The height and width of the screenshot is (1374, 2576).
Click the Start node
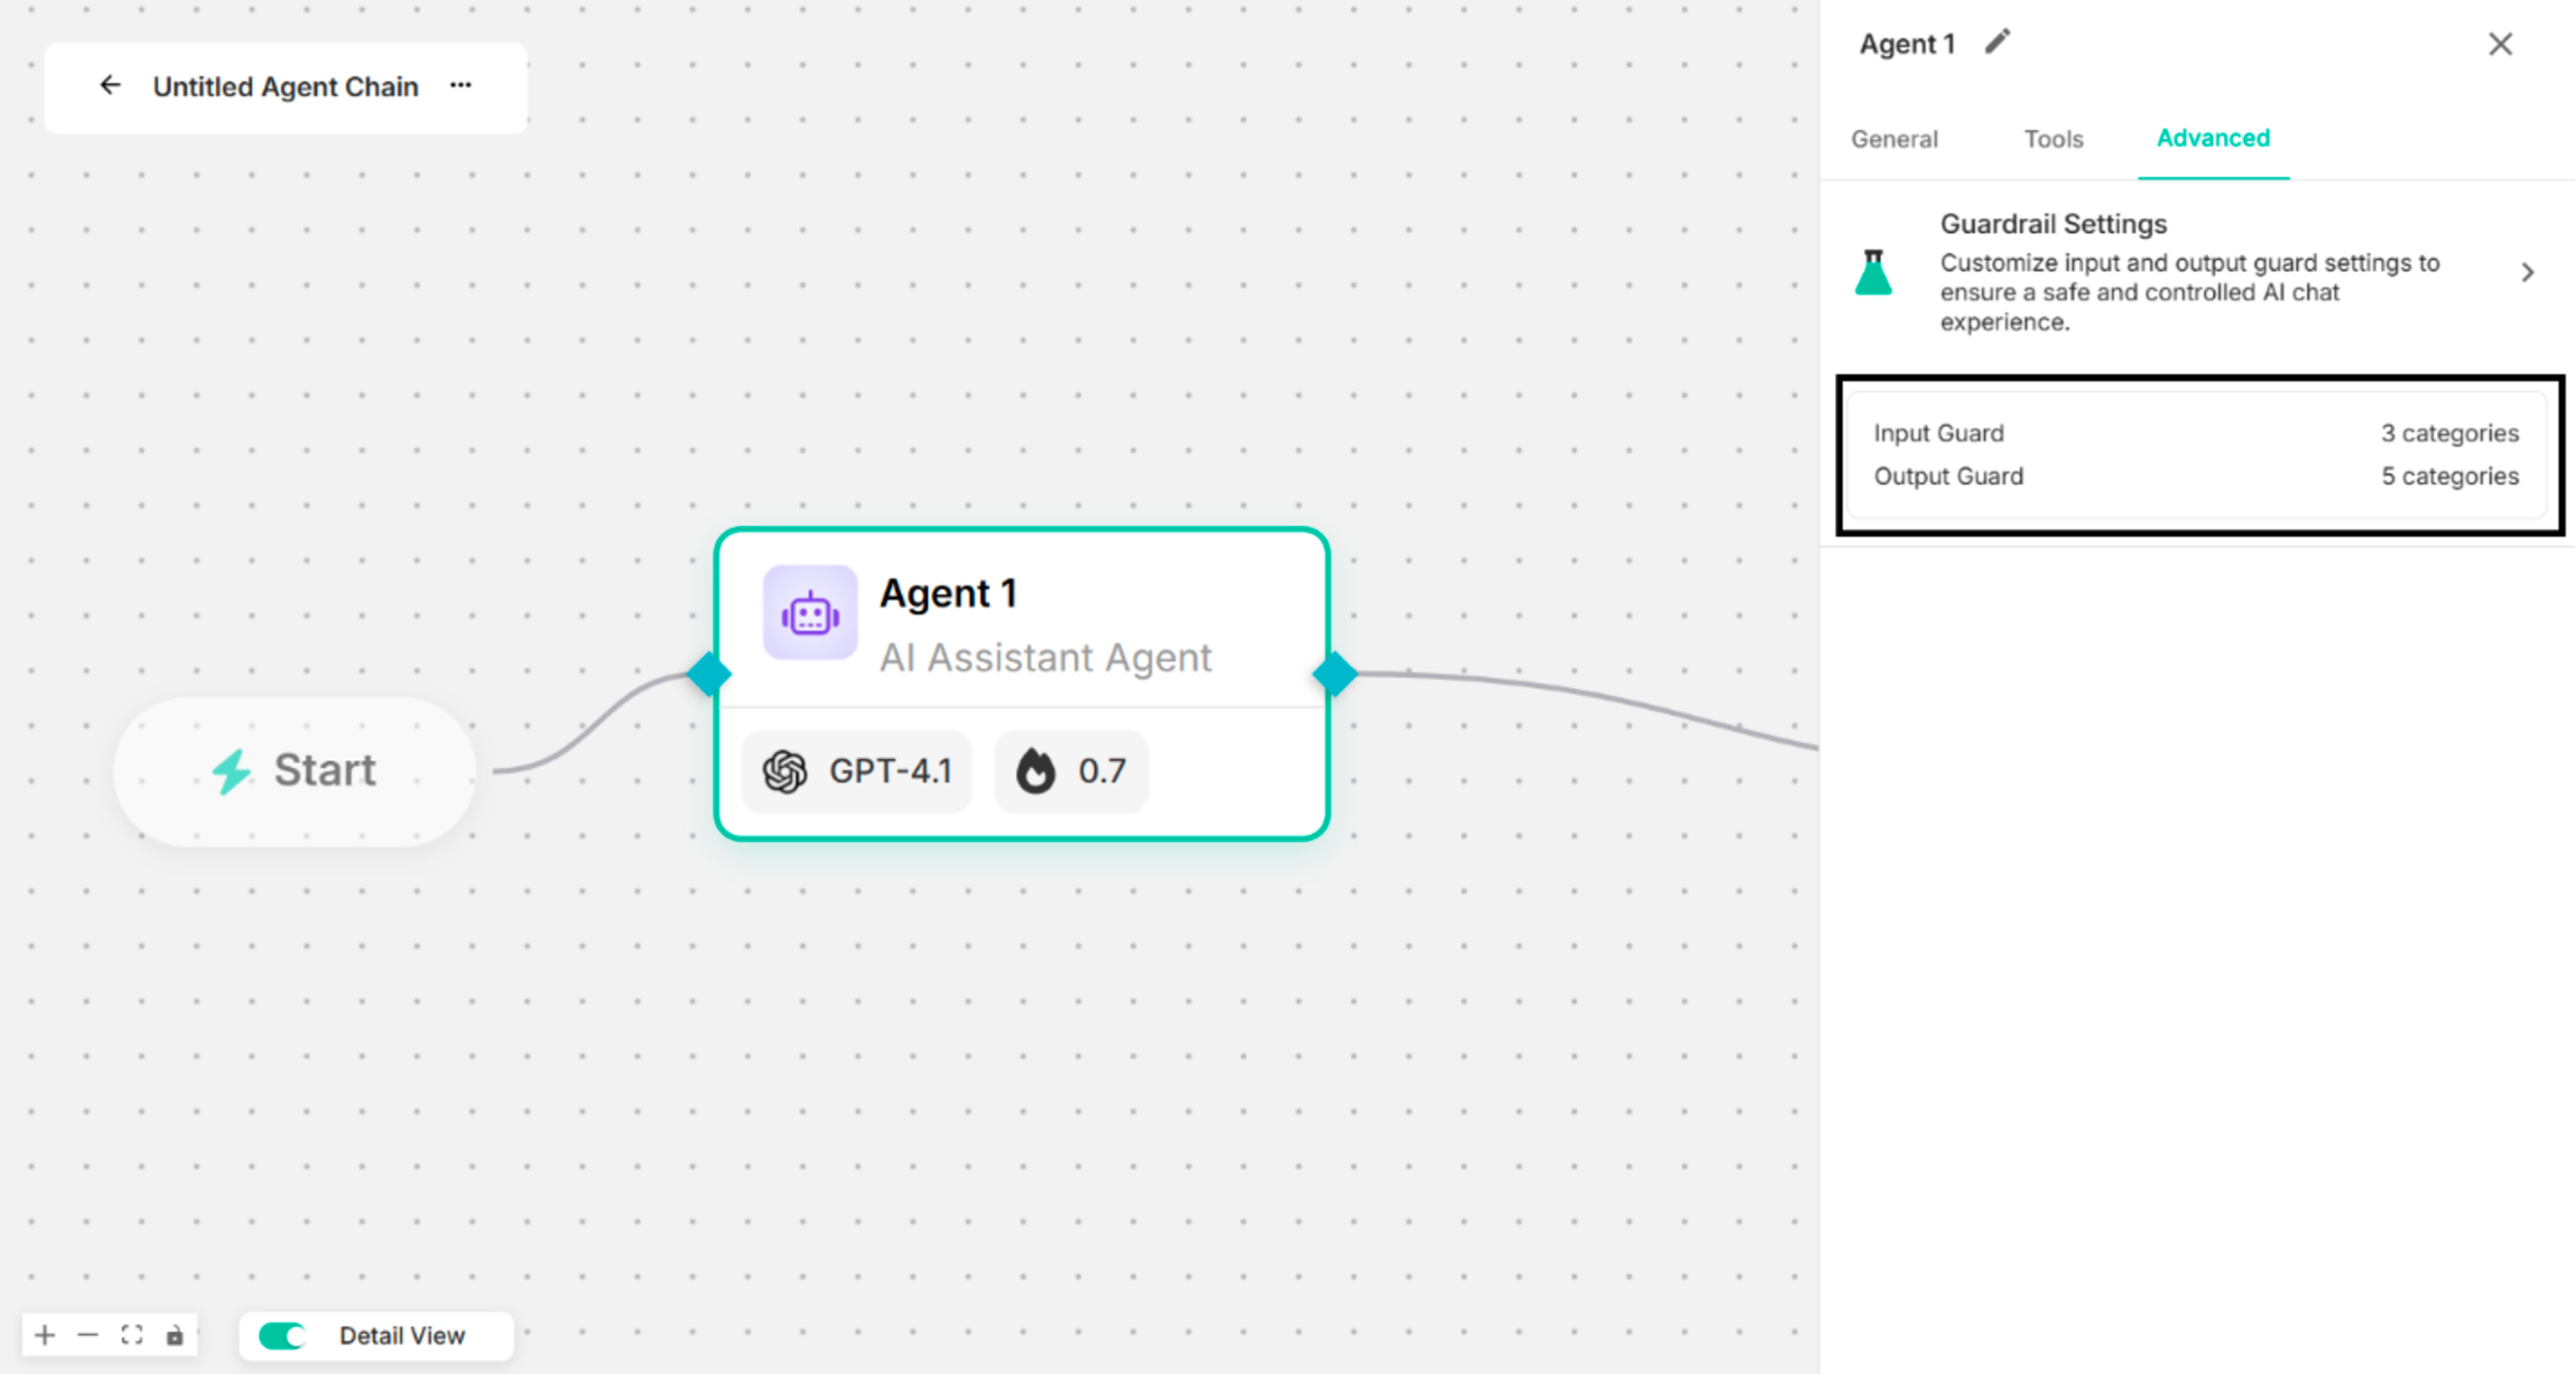pos(294,771)
